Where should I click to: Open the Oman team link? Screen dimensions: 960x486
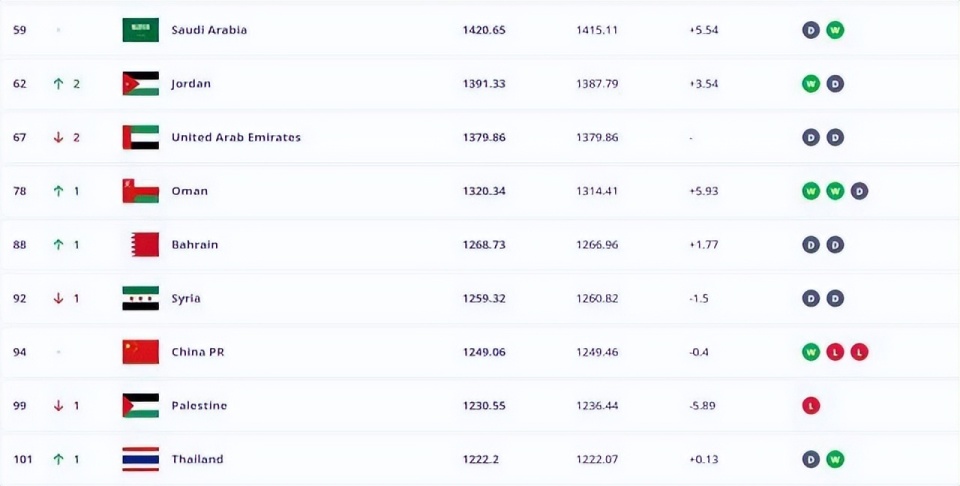pos(190,191)
